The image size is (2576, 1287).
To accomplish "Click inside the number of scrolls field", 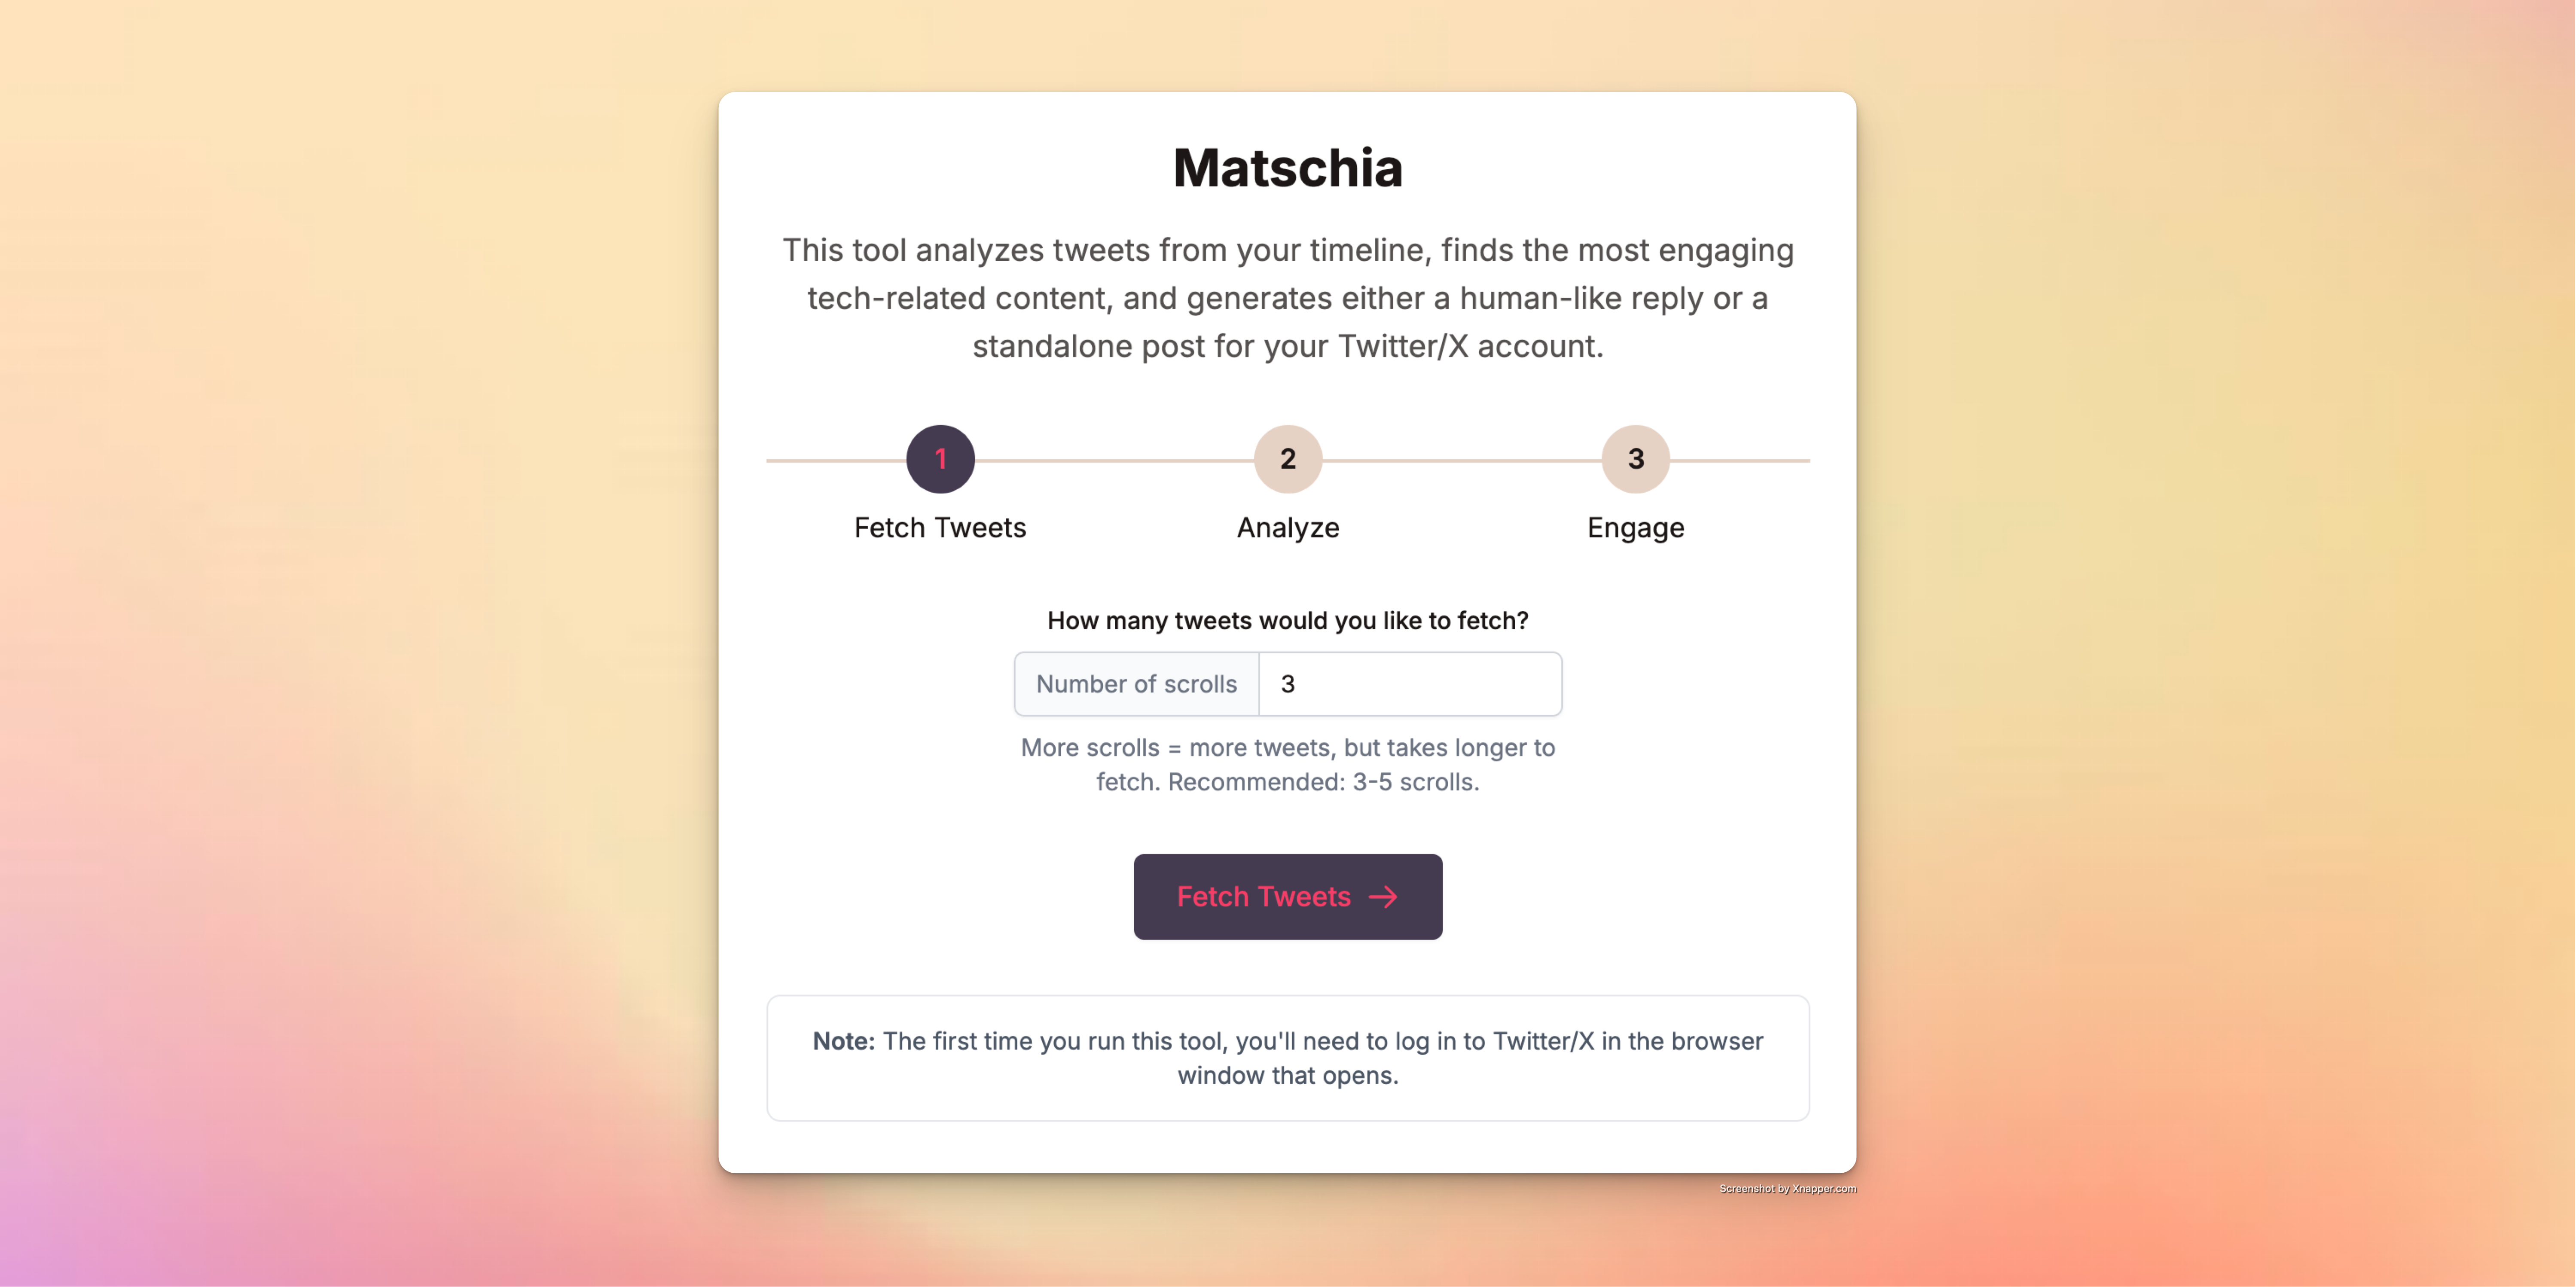I will point(1410,684).
